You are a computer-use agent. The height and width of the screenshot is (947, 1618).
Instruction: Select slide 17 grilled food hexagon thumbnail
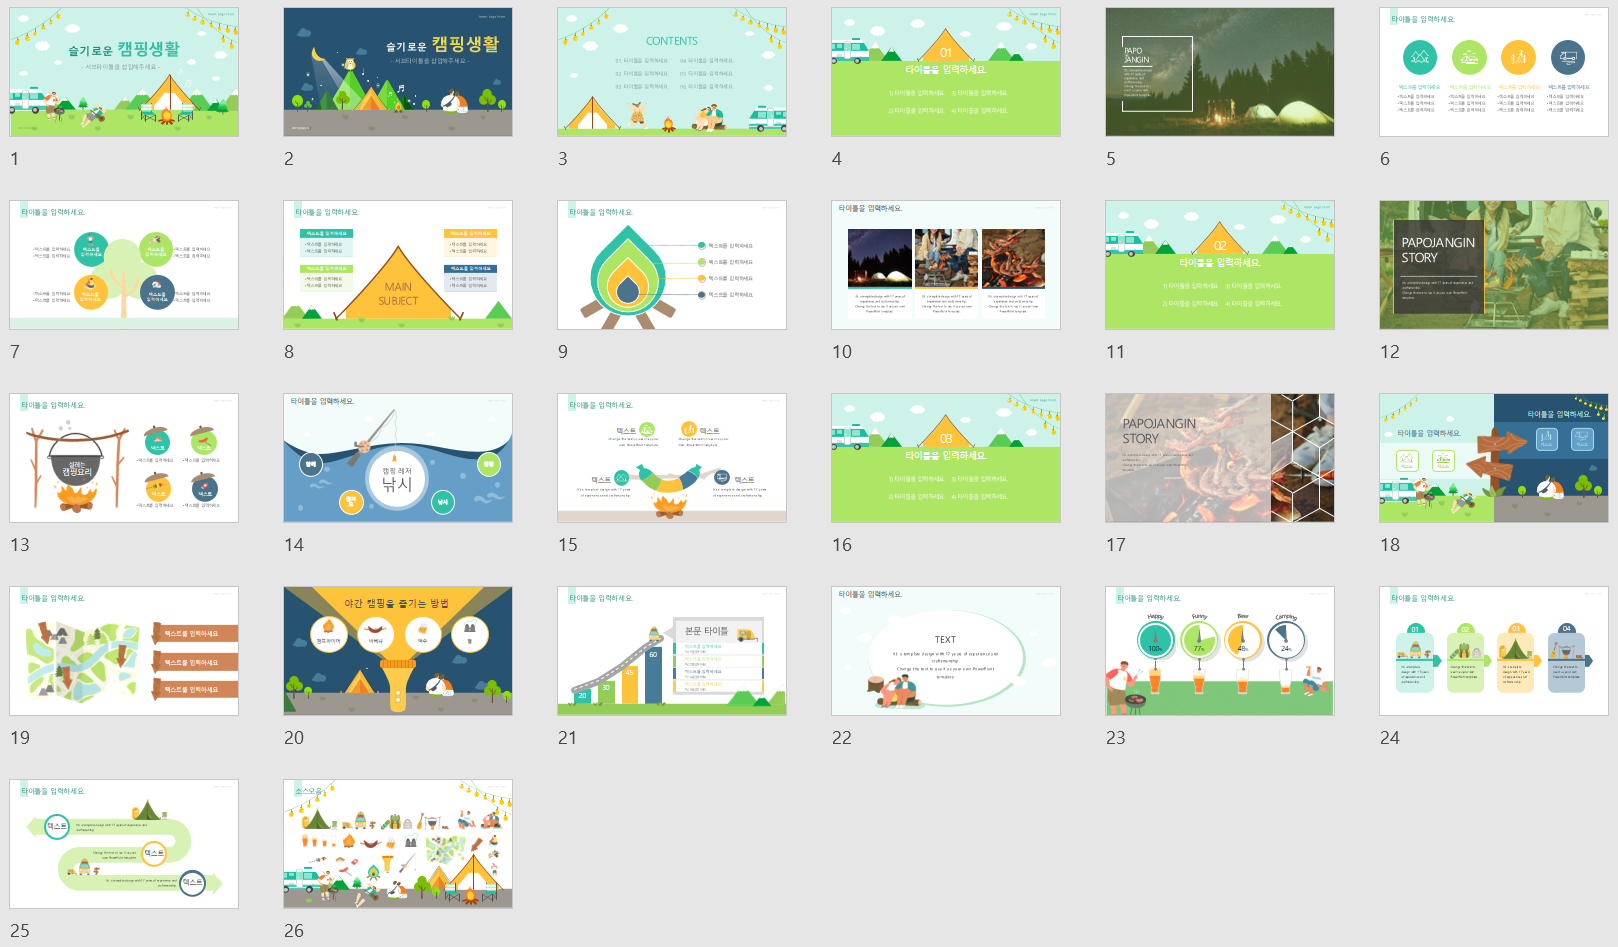(x=1220, y=458)
